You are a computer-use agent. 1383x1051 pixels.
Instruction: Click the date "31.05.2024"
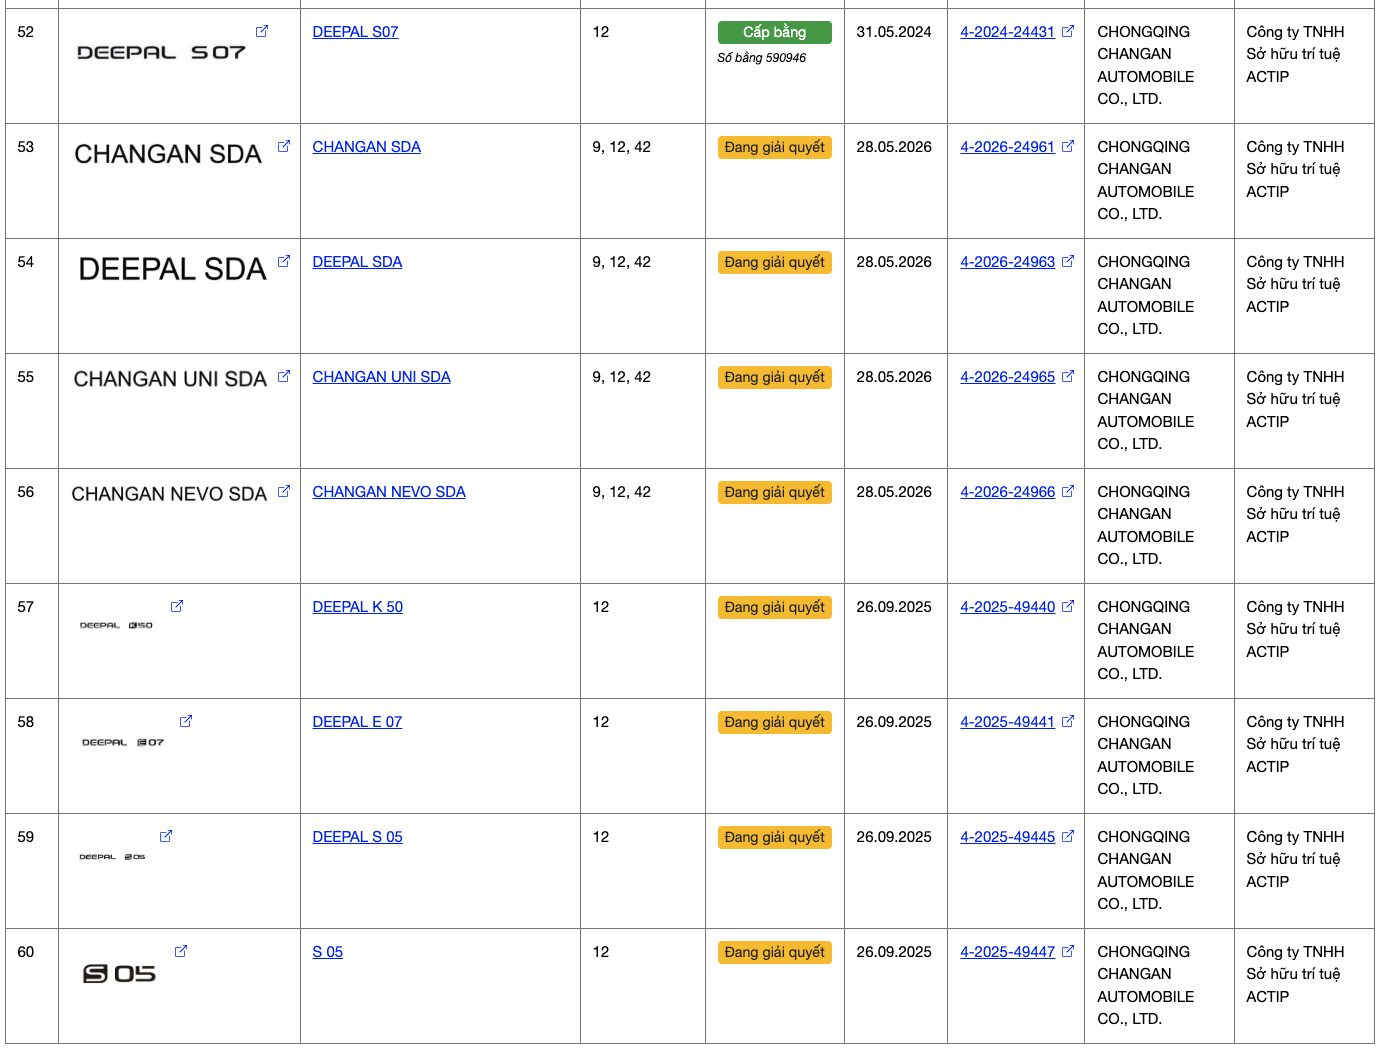[894, 32]
